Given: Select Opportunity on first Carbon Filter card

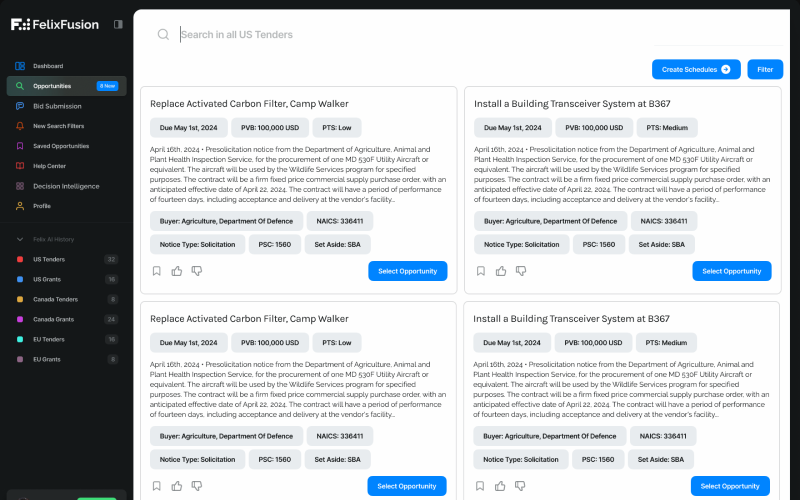Looking at the screenshot, I should (408, 271).
